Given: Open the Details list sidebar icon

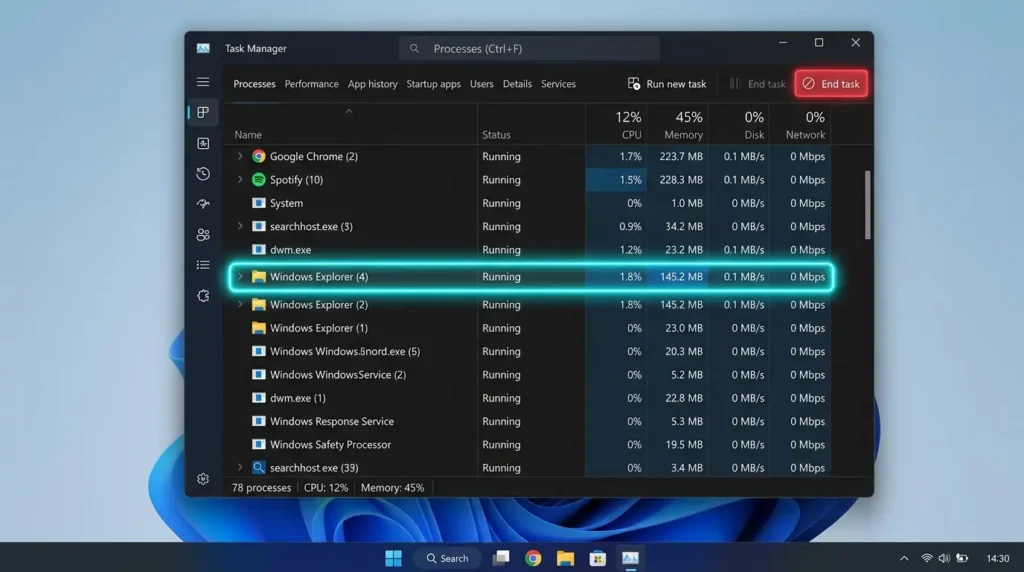Looking at the screenshot, I should (203, 265).
